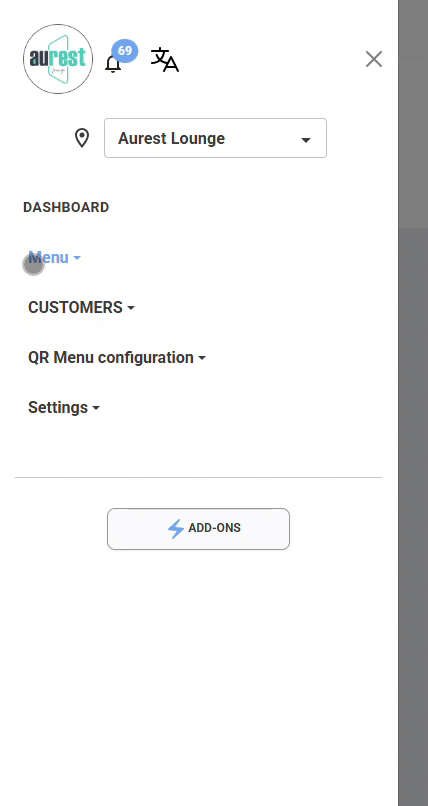The image size is (428, 806).
Task: Expand the Menu section
Action: point(54,258)
